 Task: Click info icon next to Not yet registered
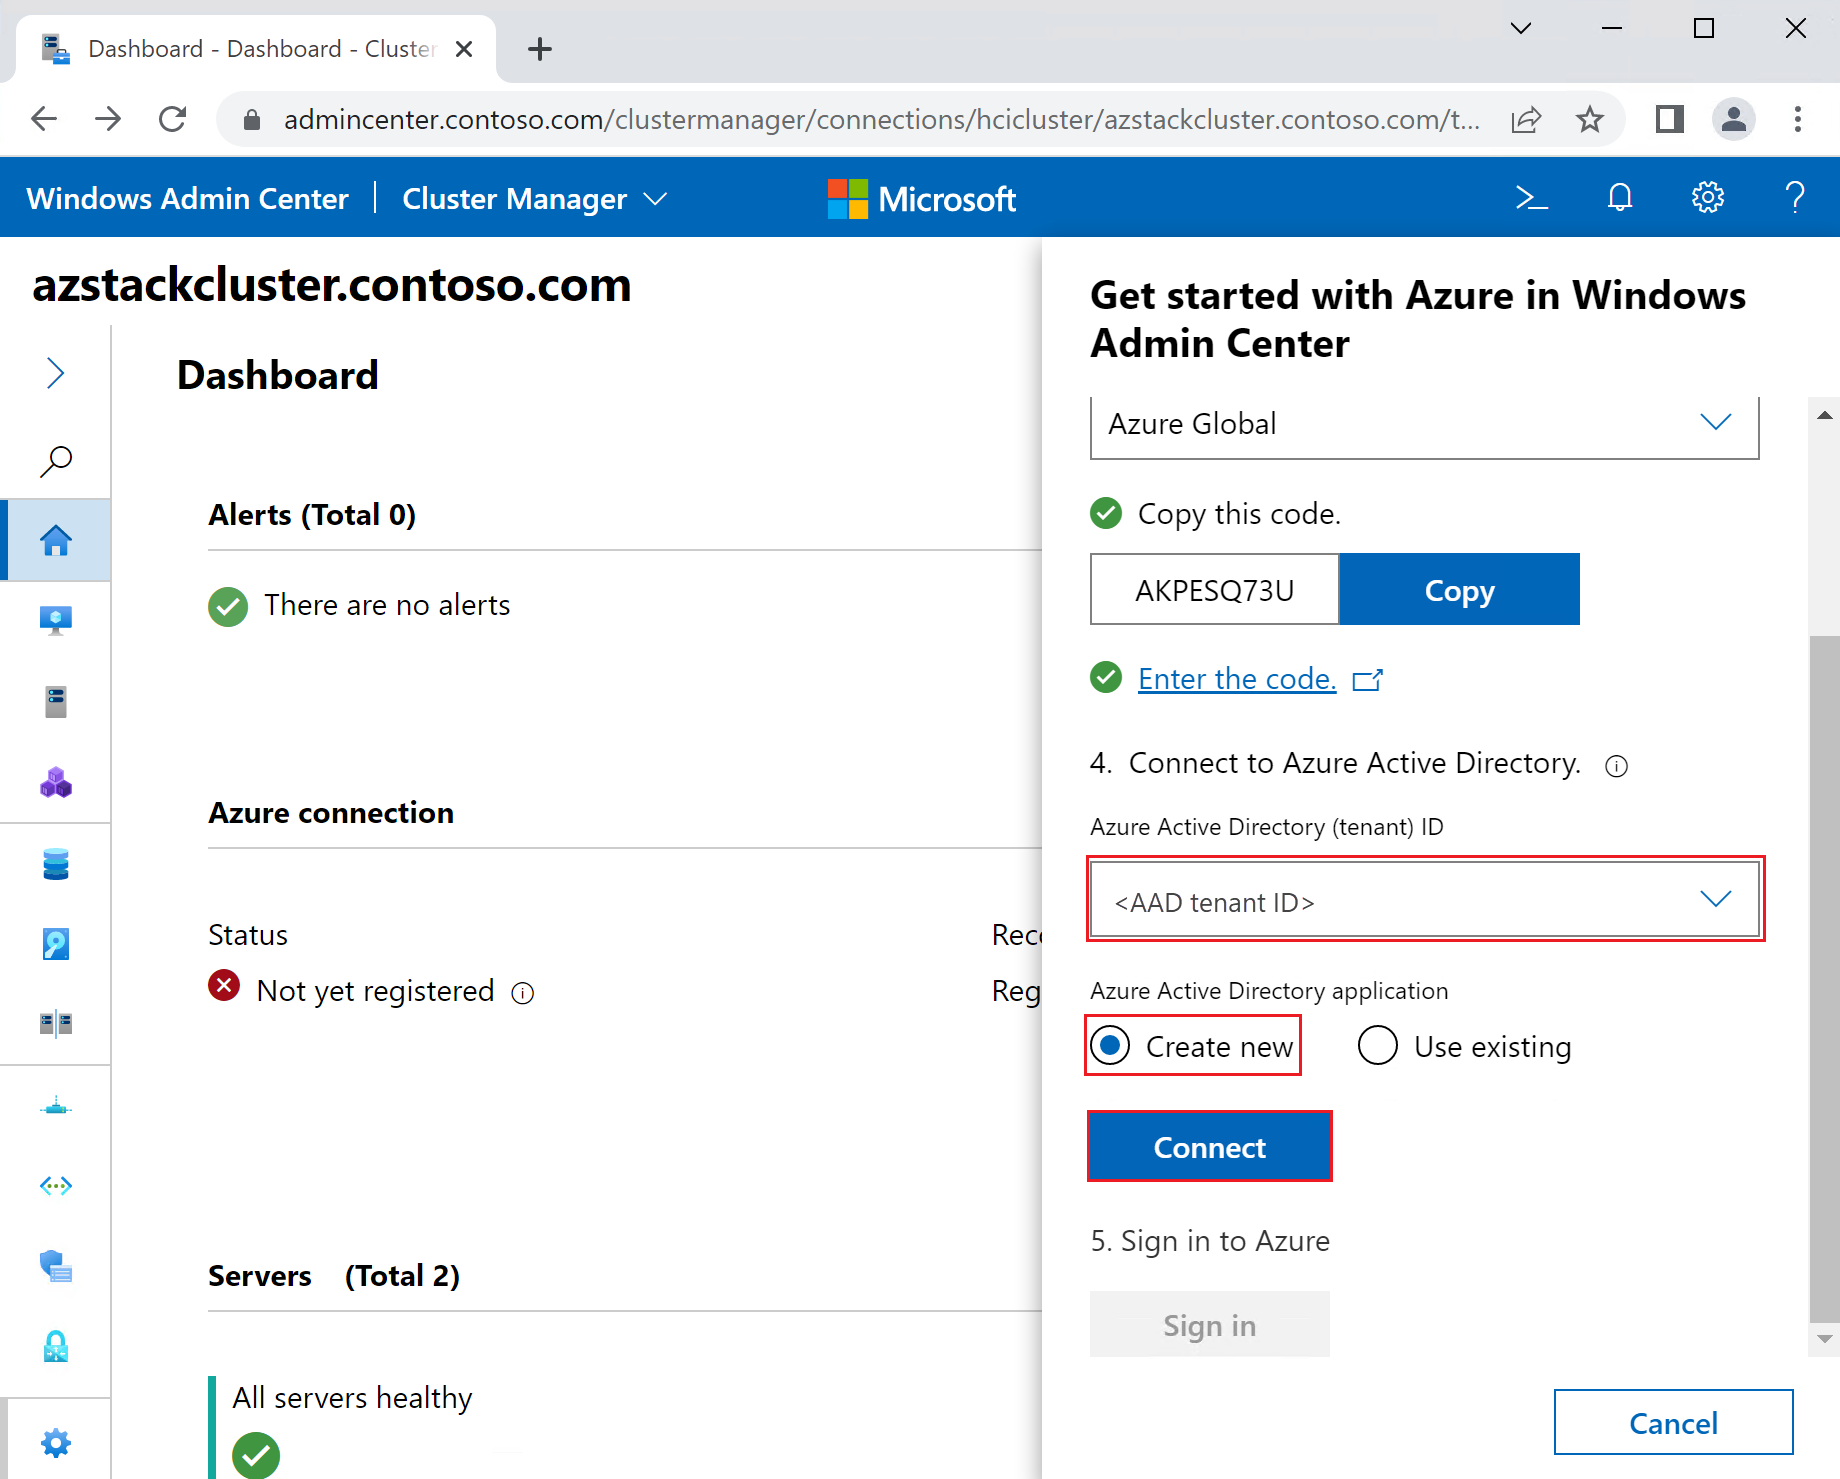point(522,993)
